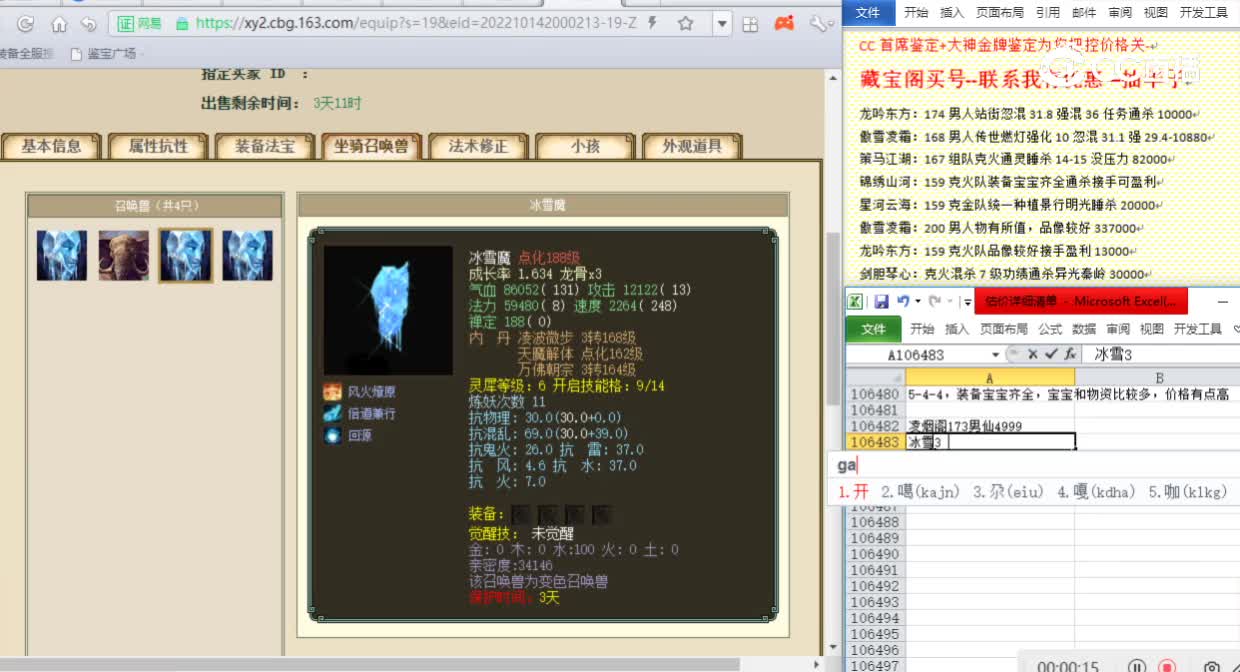Bookmark page with the star icon
The width and height of the screenshot is (1240, 672).
tap(685, 23)
